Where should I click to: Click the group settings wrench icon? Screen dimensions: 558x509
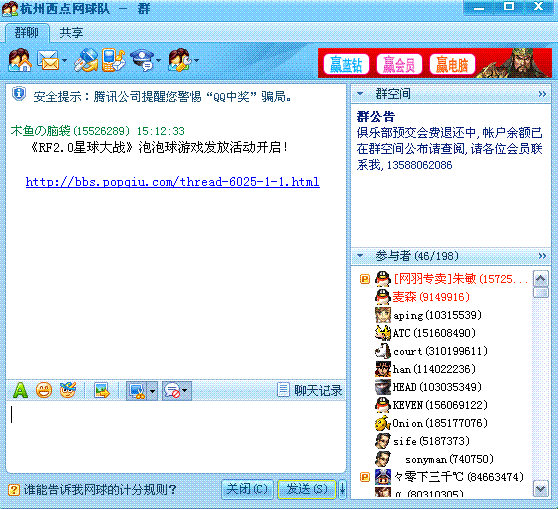click(180, 60)
